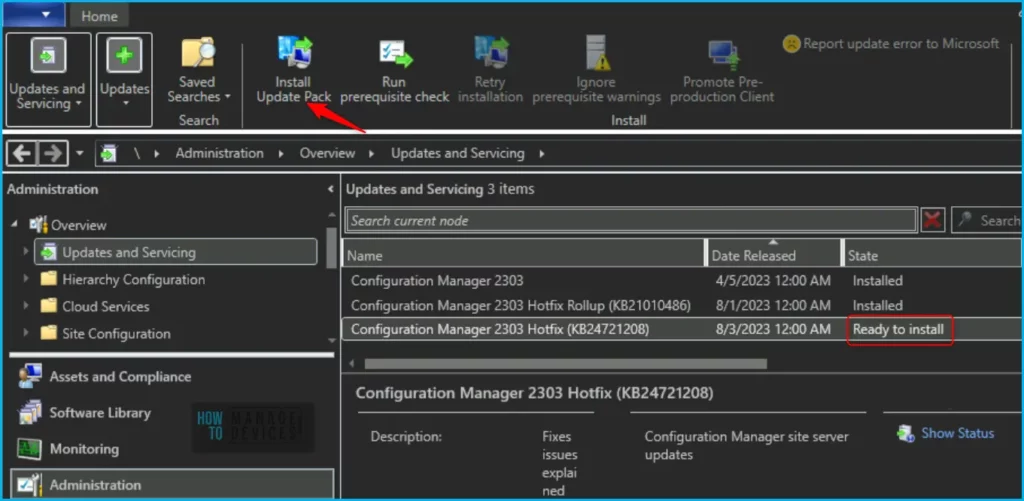This screenshot has height=501, width=1024.
Task: Open Saved Searches folder icon
Action: pyautogui.click(x=199, y=52)
